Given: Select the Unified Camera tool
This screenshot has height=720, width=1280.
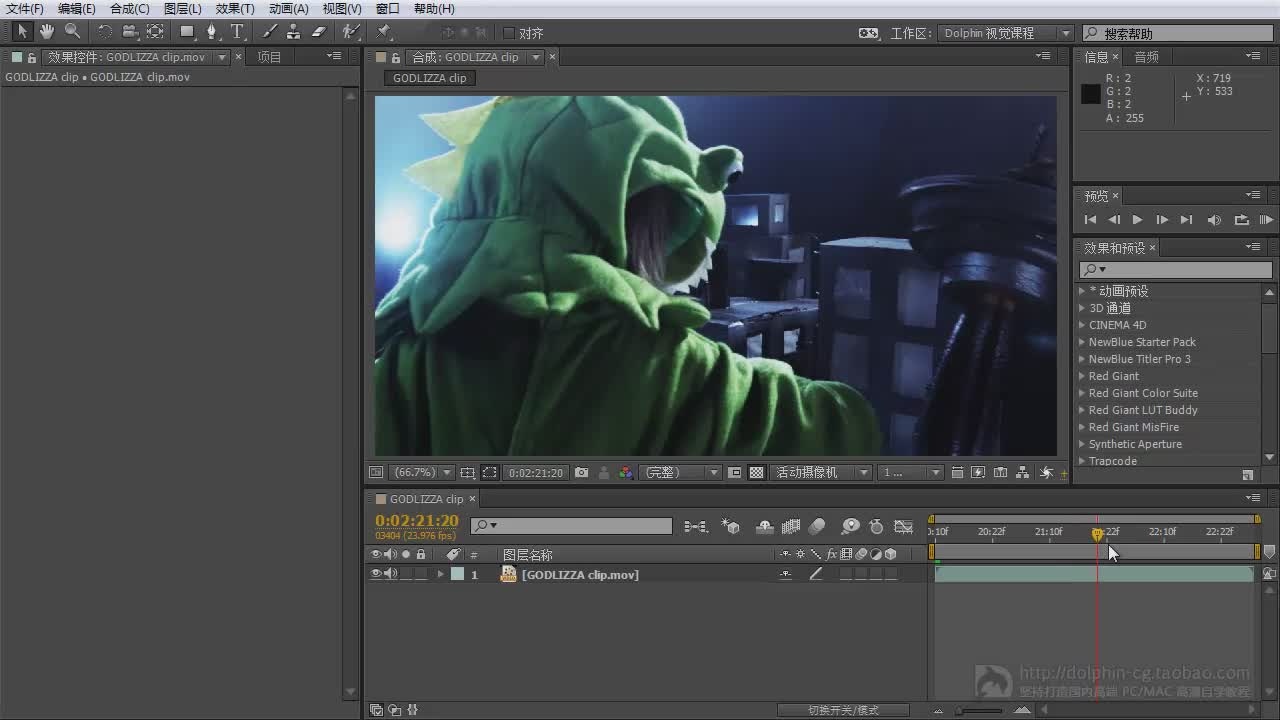Looking at the screenshot, I should (x=130, y=32).
